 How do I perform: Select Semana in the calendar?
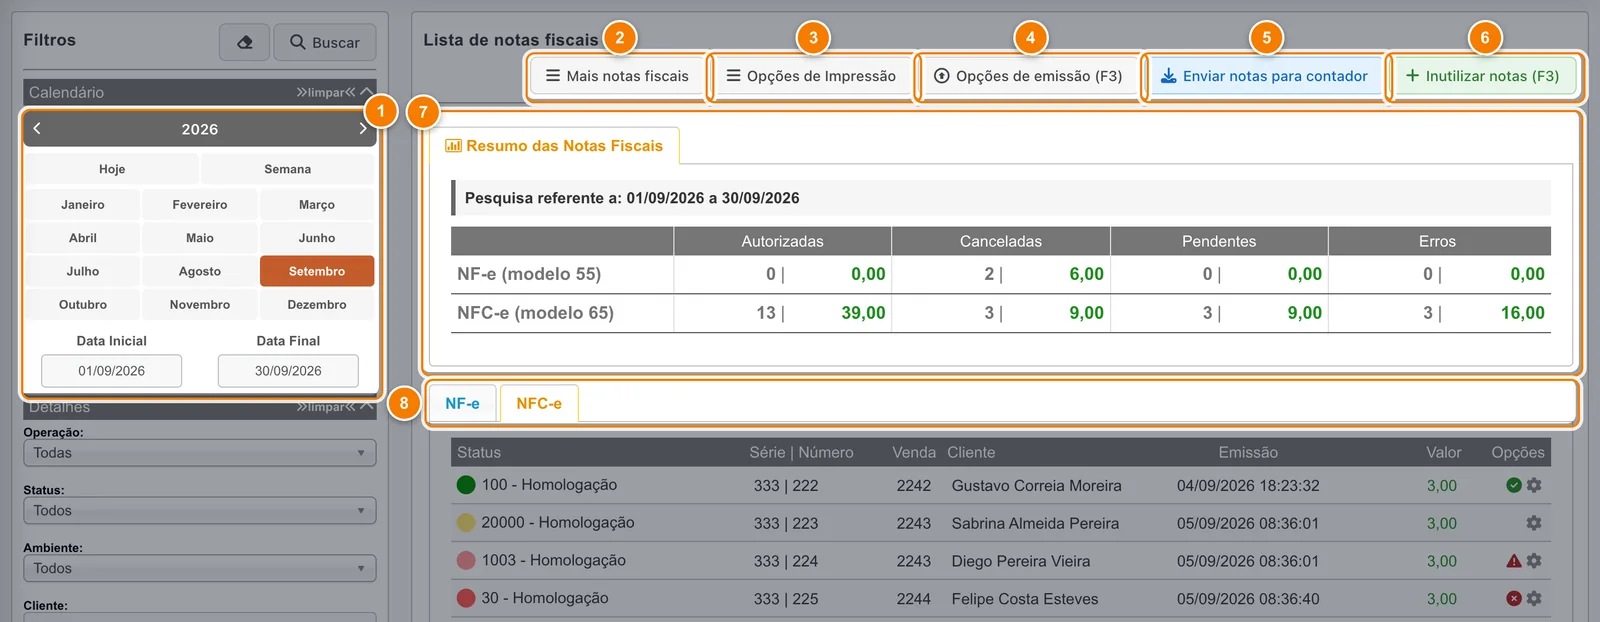click(288, 169)
